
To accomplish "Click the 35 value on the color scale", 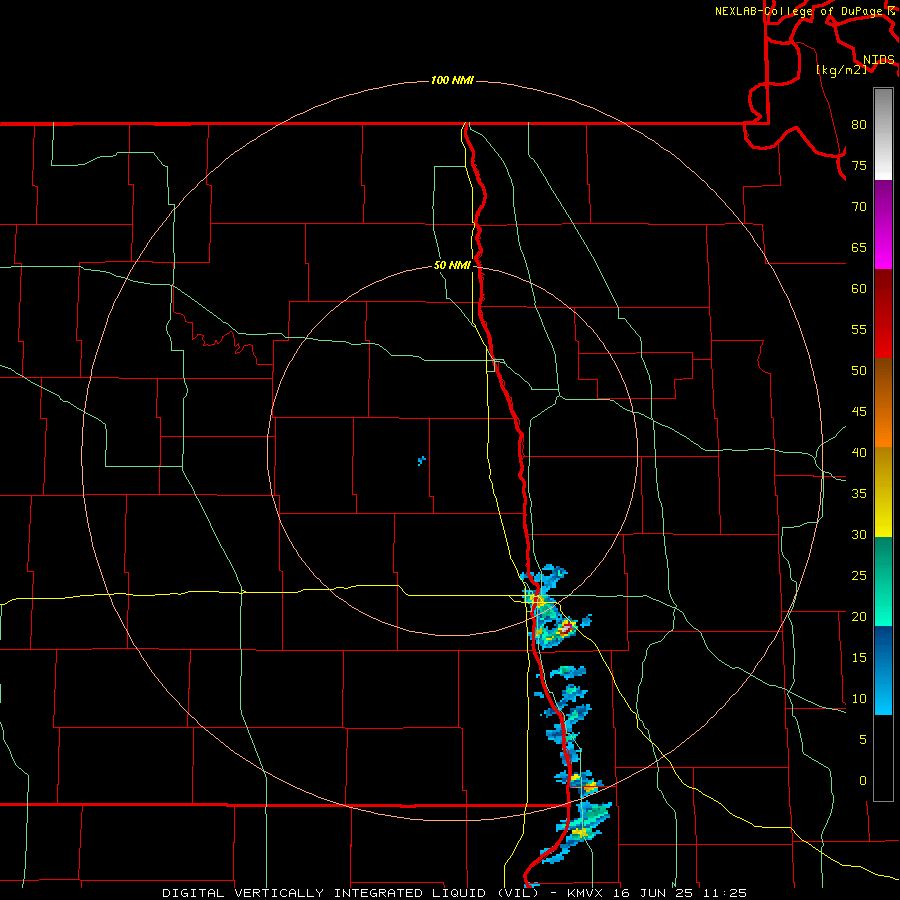I will (859, 494).
